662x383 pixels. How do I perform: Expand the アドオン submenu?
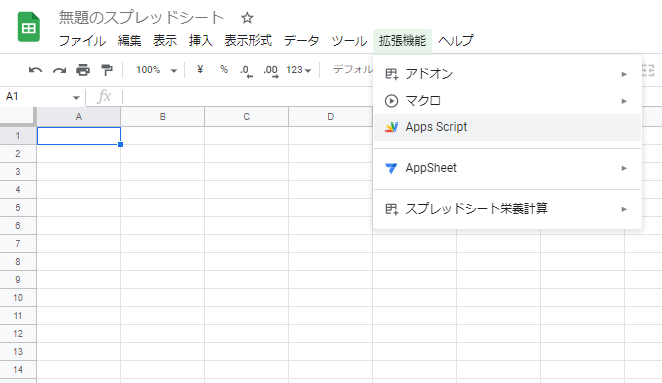[x=507, y=74]
